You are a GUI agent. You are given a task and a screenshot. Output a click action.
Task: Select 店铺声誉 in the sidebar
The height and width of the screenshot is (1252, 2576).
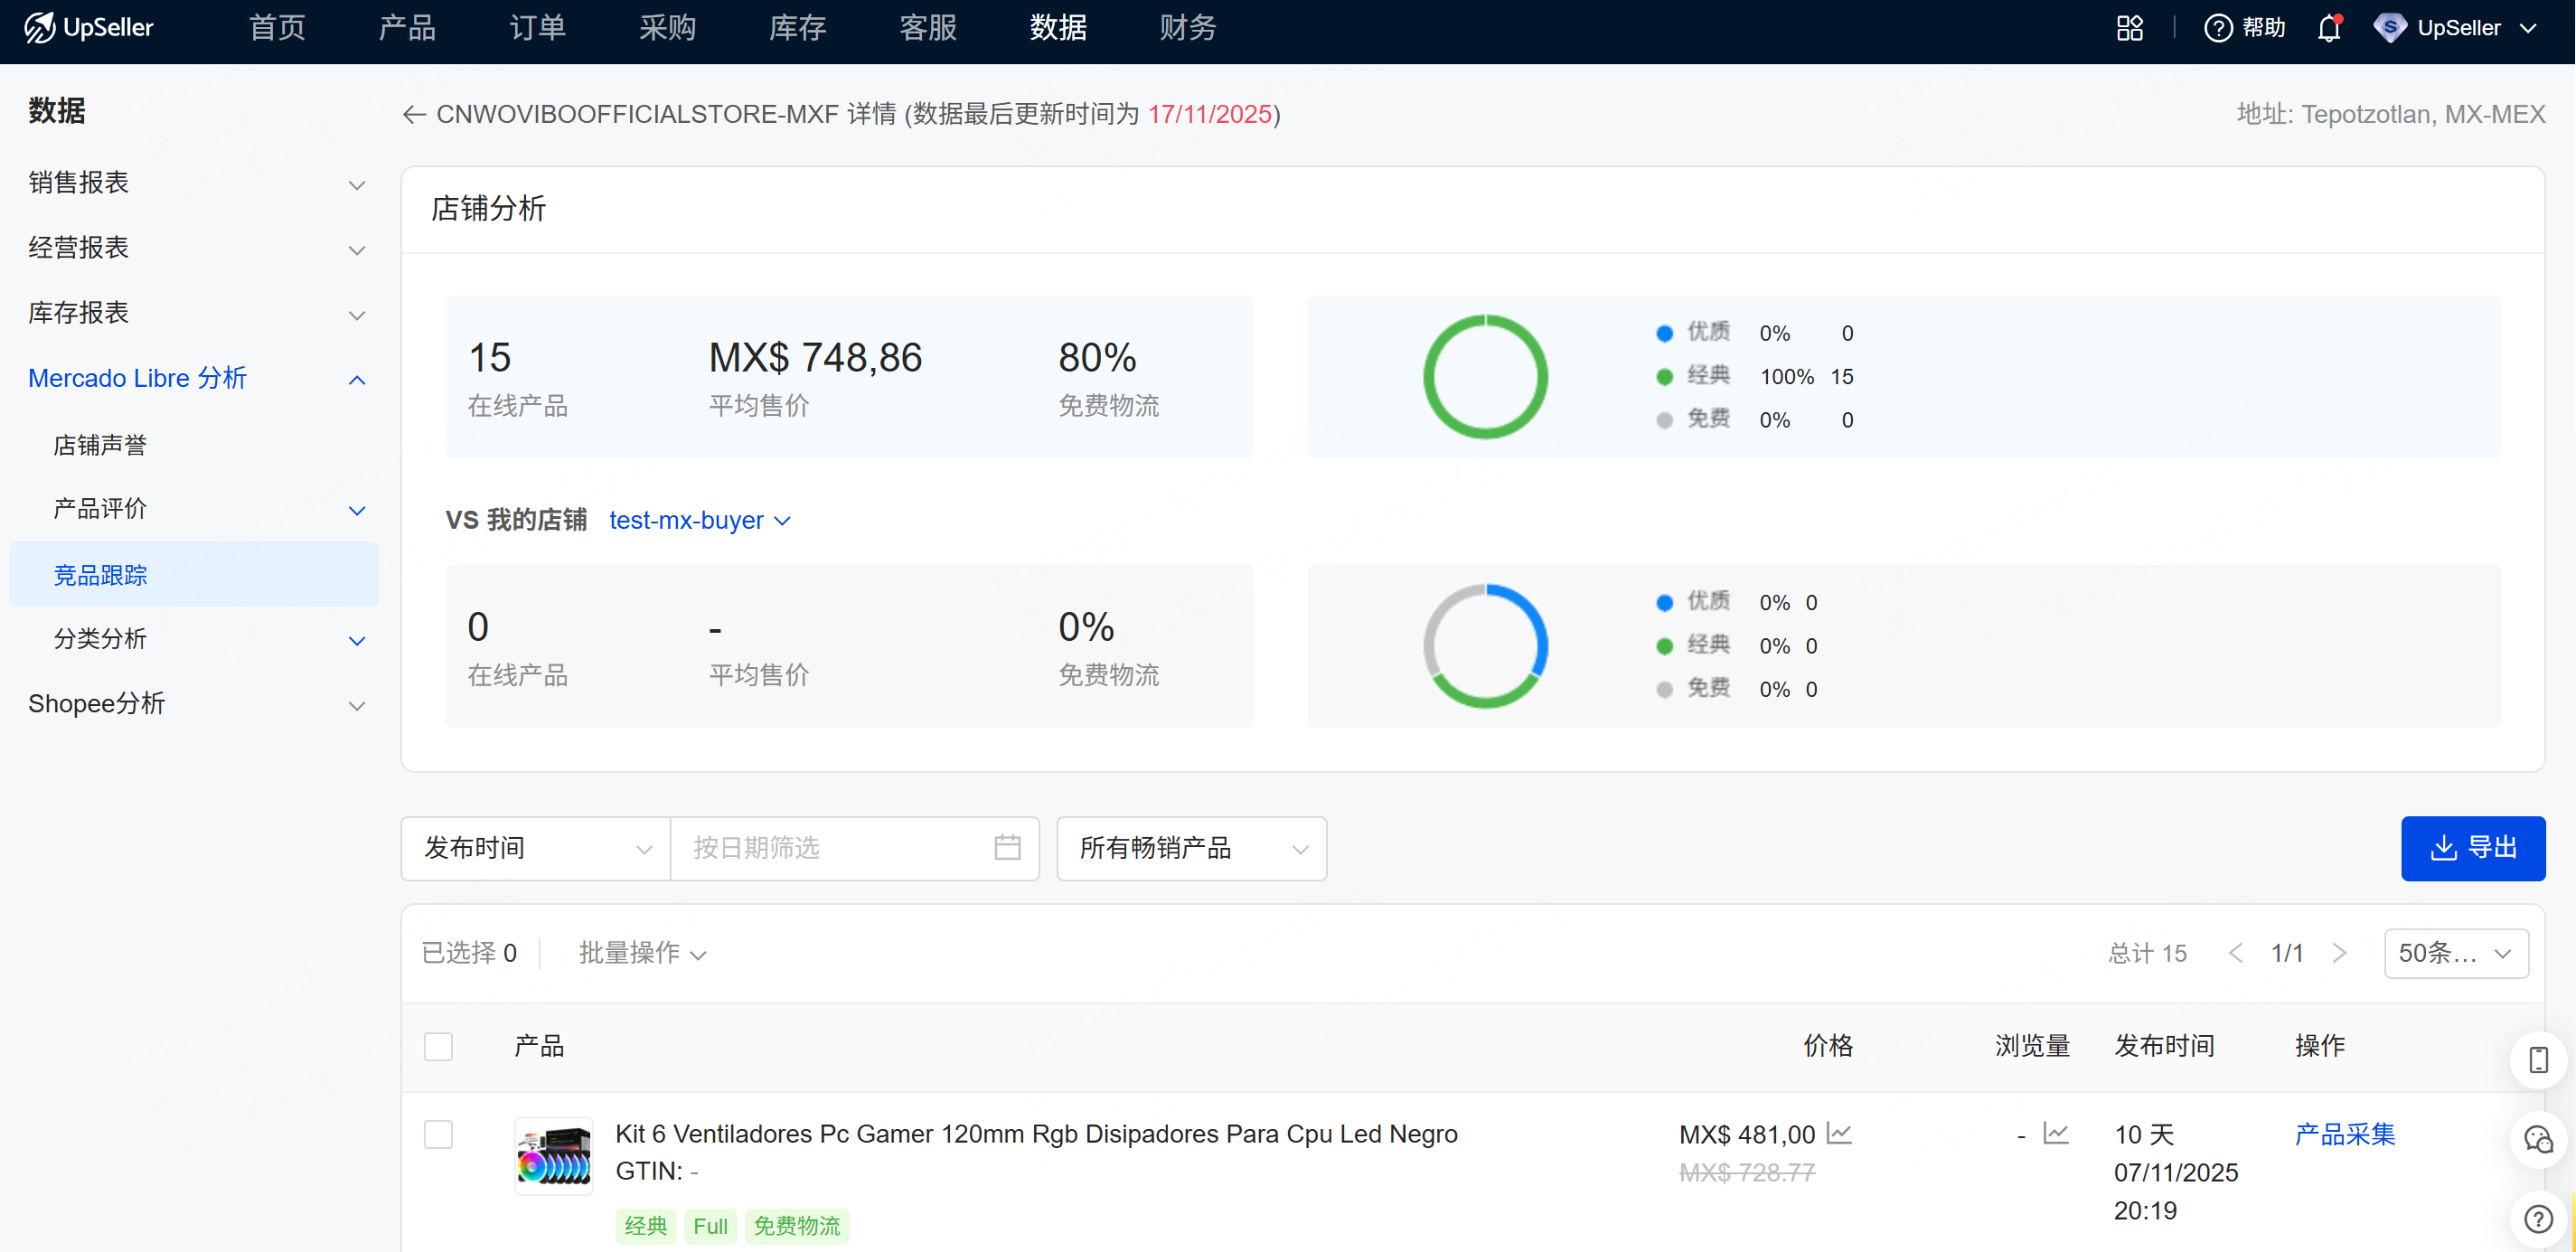point(100,445)
